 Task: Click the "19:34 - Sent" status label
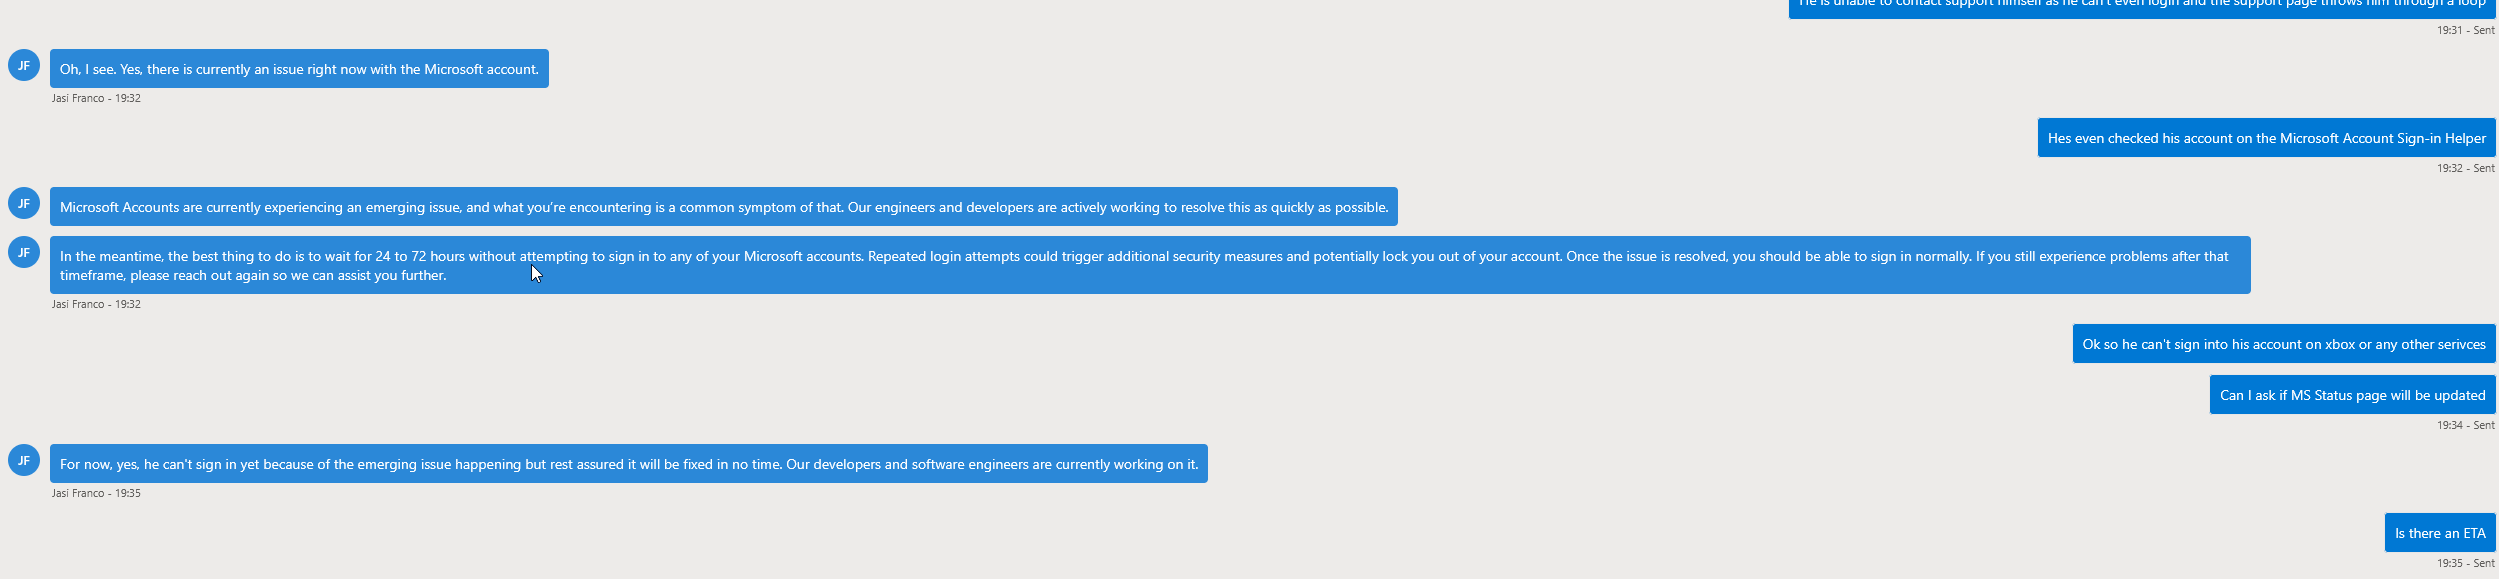pos(2465,426)
